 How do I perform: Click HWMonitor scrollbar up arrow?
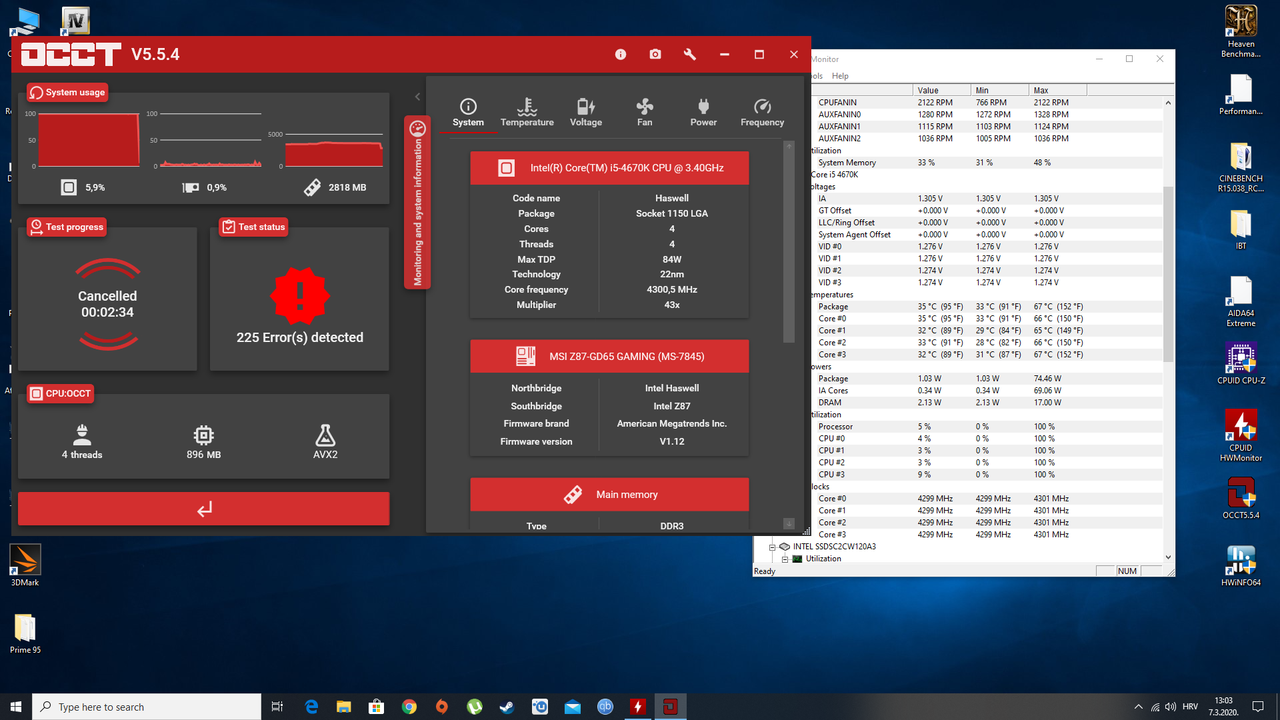1168,102
